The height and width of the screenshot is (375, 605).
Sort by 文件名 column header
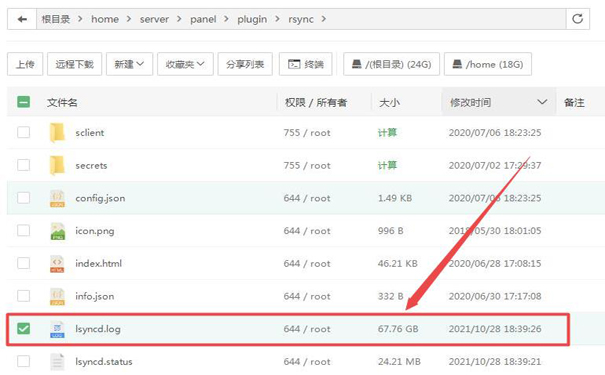click(x=62, y=103)
